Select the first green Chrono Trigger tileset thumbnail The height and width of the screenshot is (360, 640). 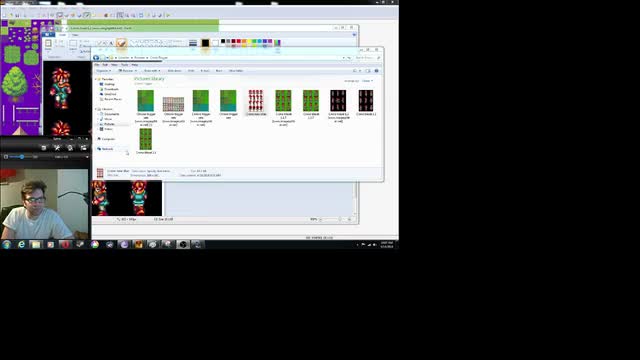[x=146, y=100]
